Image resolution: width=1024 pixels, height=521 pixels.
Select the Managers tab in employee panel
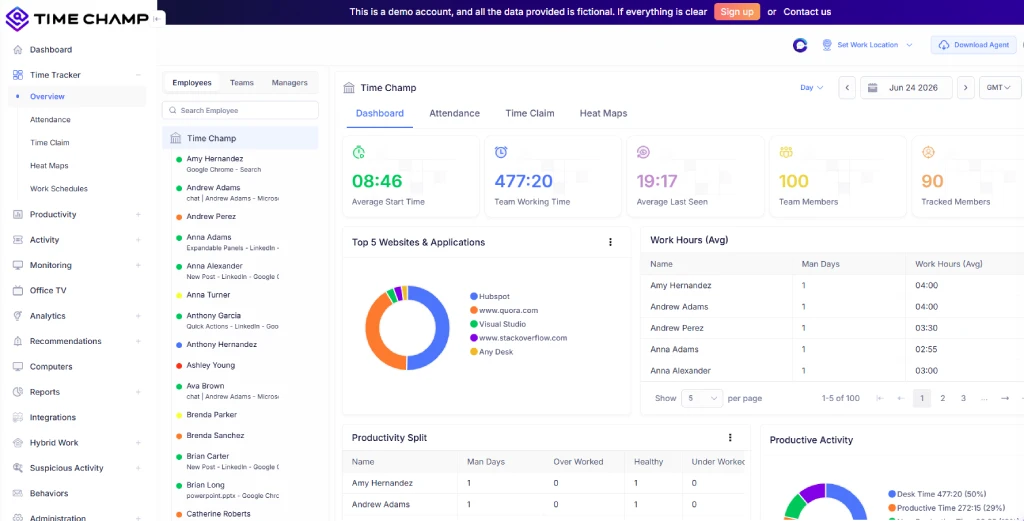point(289,83)
